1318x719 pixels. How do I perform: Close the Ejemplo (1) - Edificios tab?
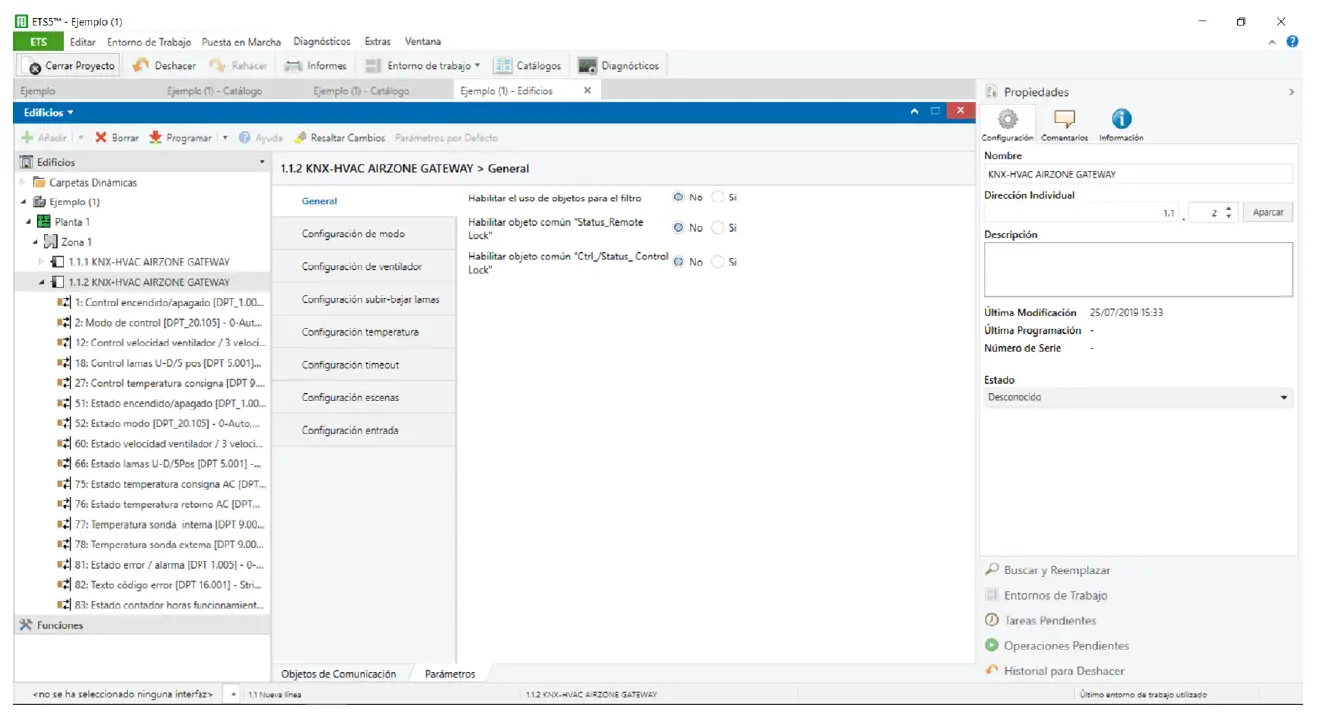pos(587,90)
